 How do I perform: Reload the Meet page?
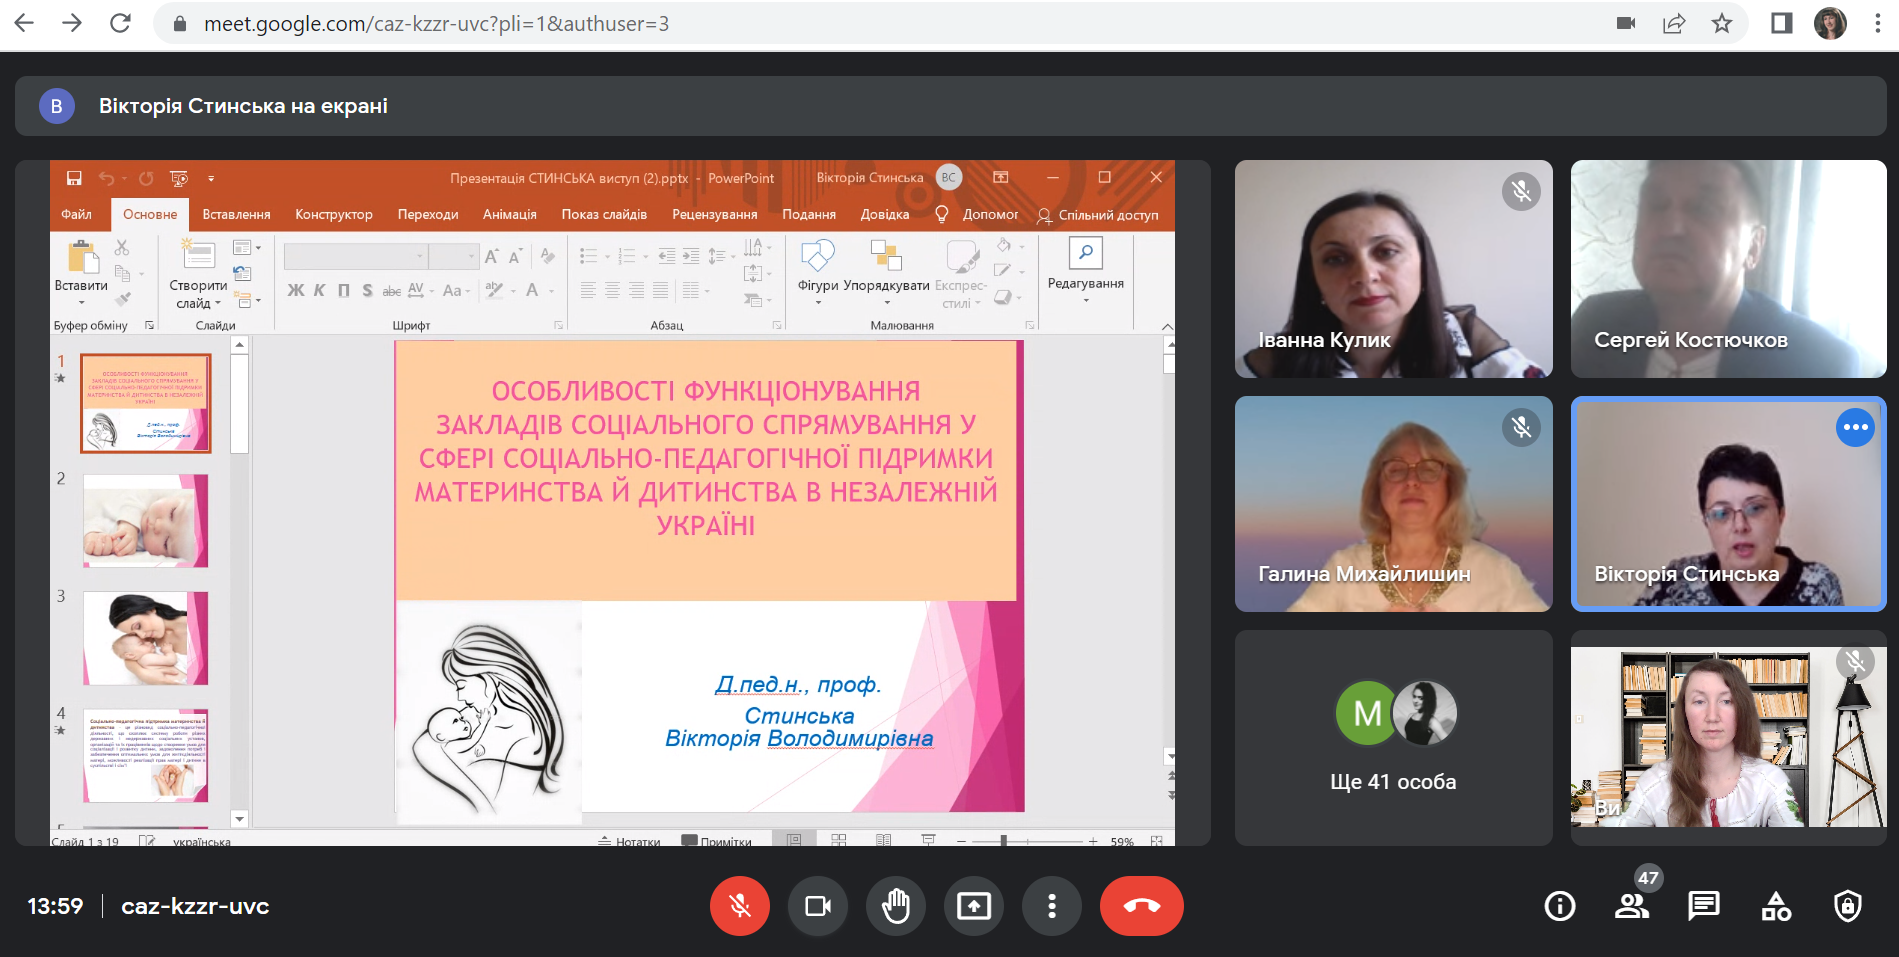click(120, 24)
